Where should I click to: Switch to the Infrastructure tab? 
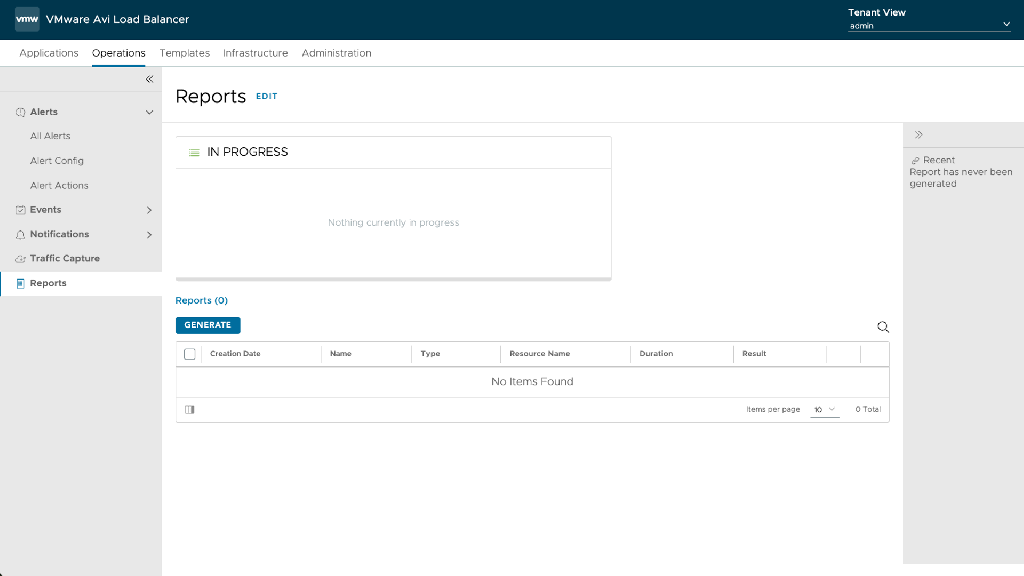click(255, 53)
